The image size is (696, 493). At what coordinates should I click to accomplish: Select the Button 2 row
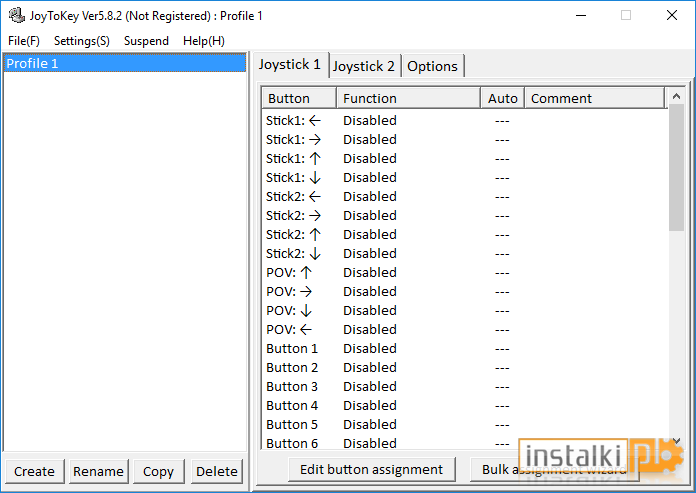click(x=464, y=367)
